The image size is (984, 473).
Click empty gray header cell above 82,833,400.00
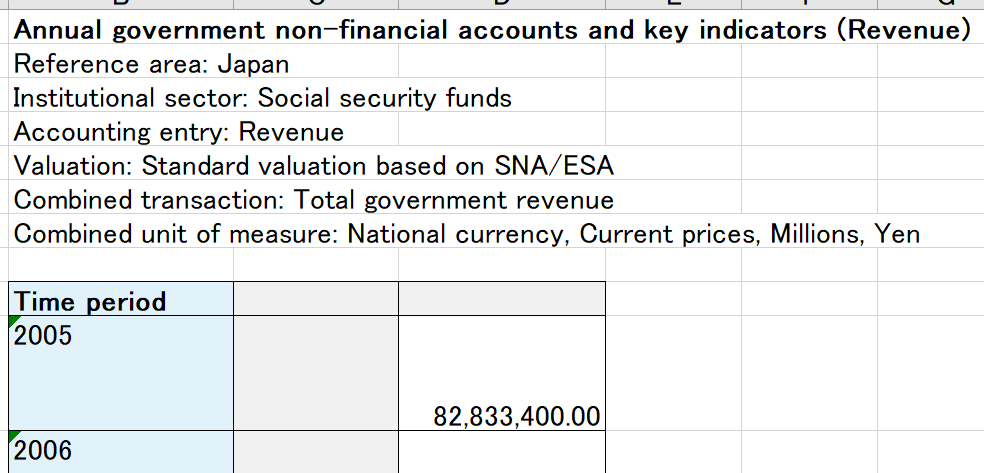click(x=501, y=300)
